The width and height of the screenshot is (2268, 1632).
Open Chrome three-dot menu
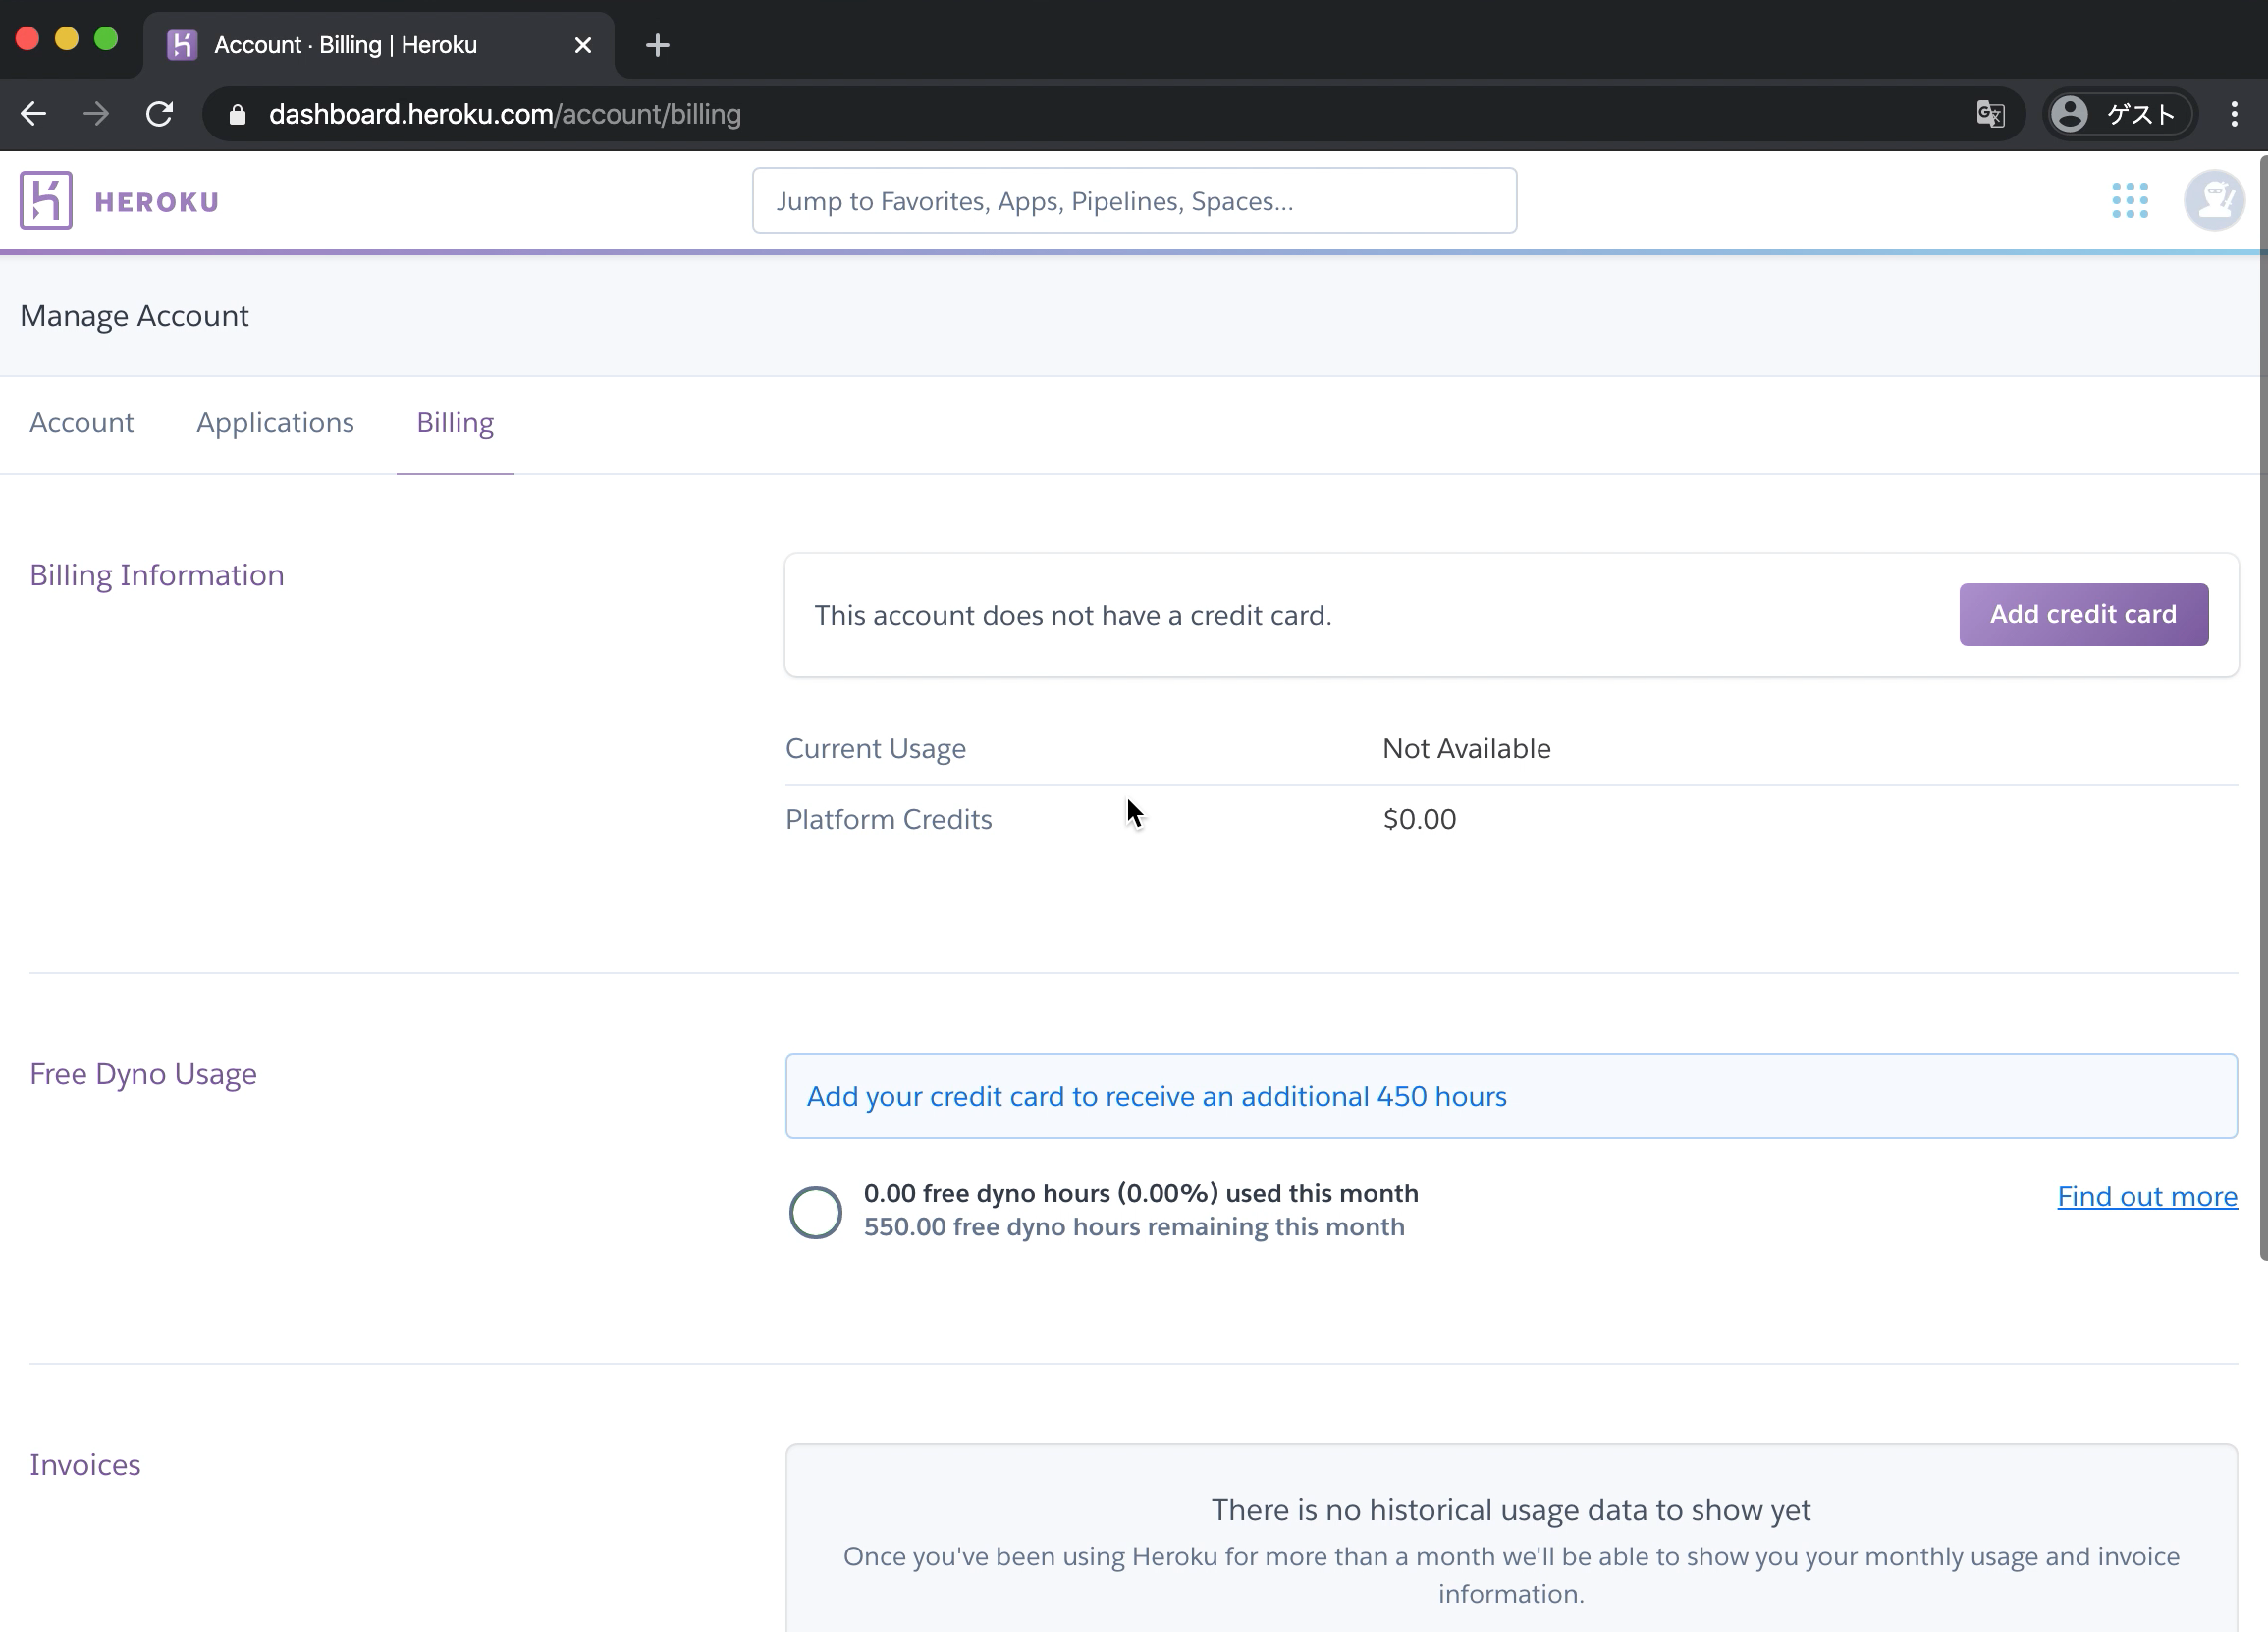(2234, 114)
